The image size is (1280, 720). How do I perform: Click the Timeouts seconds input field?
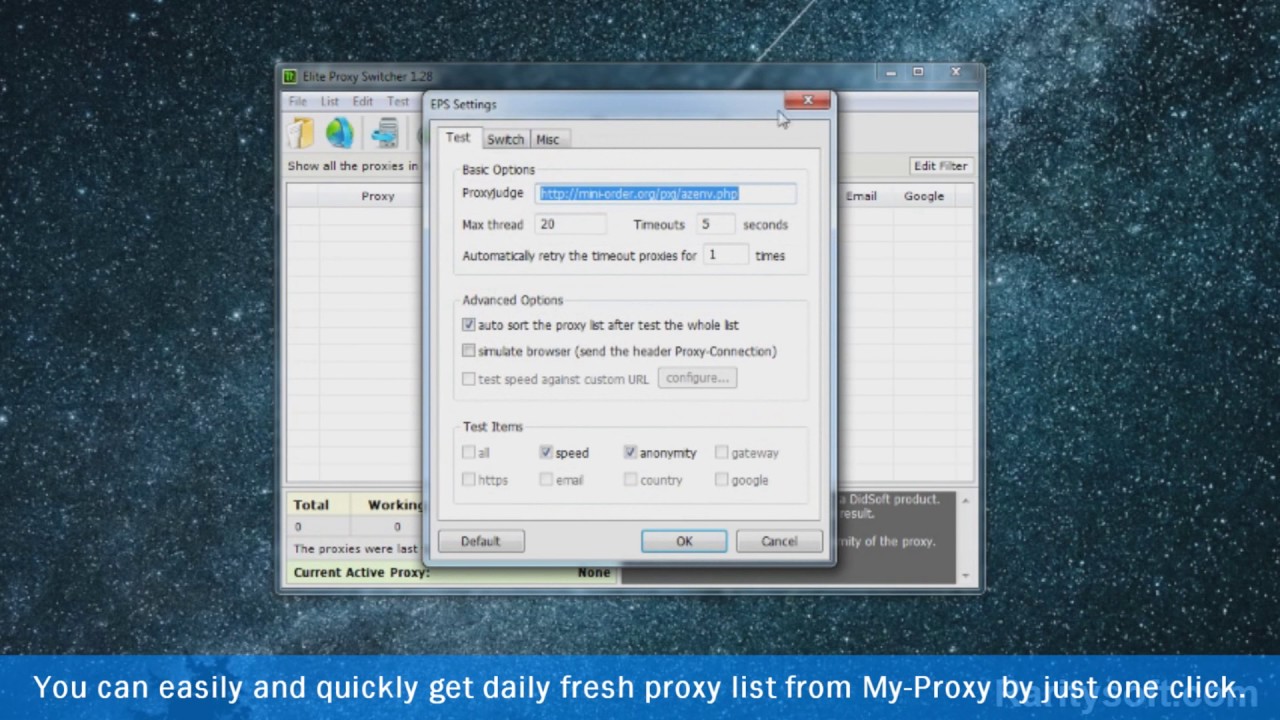tap(716, 225)
